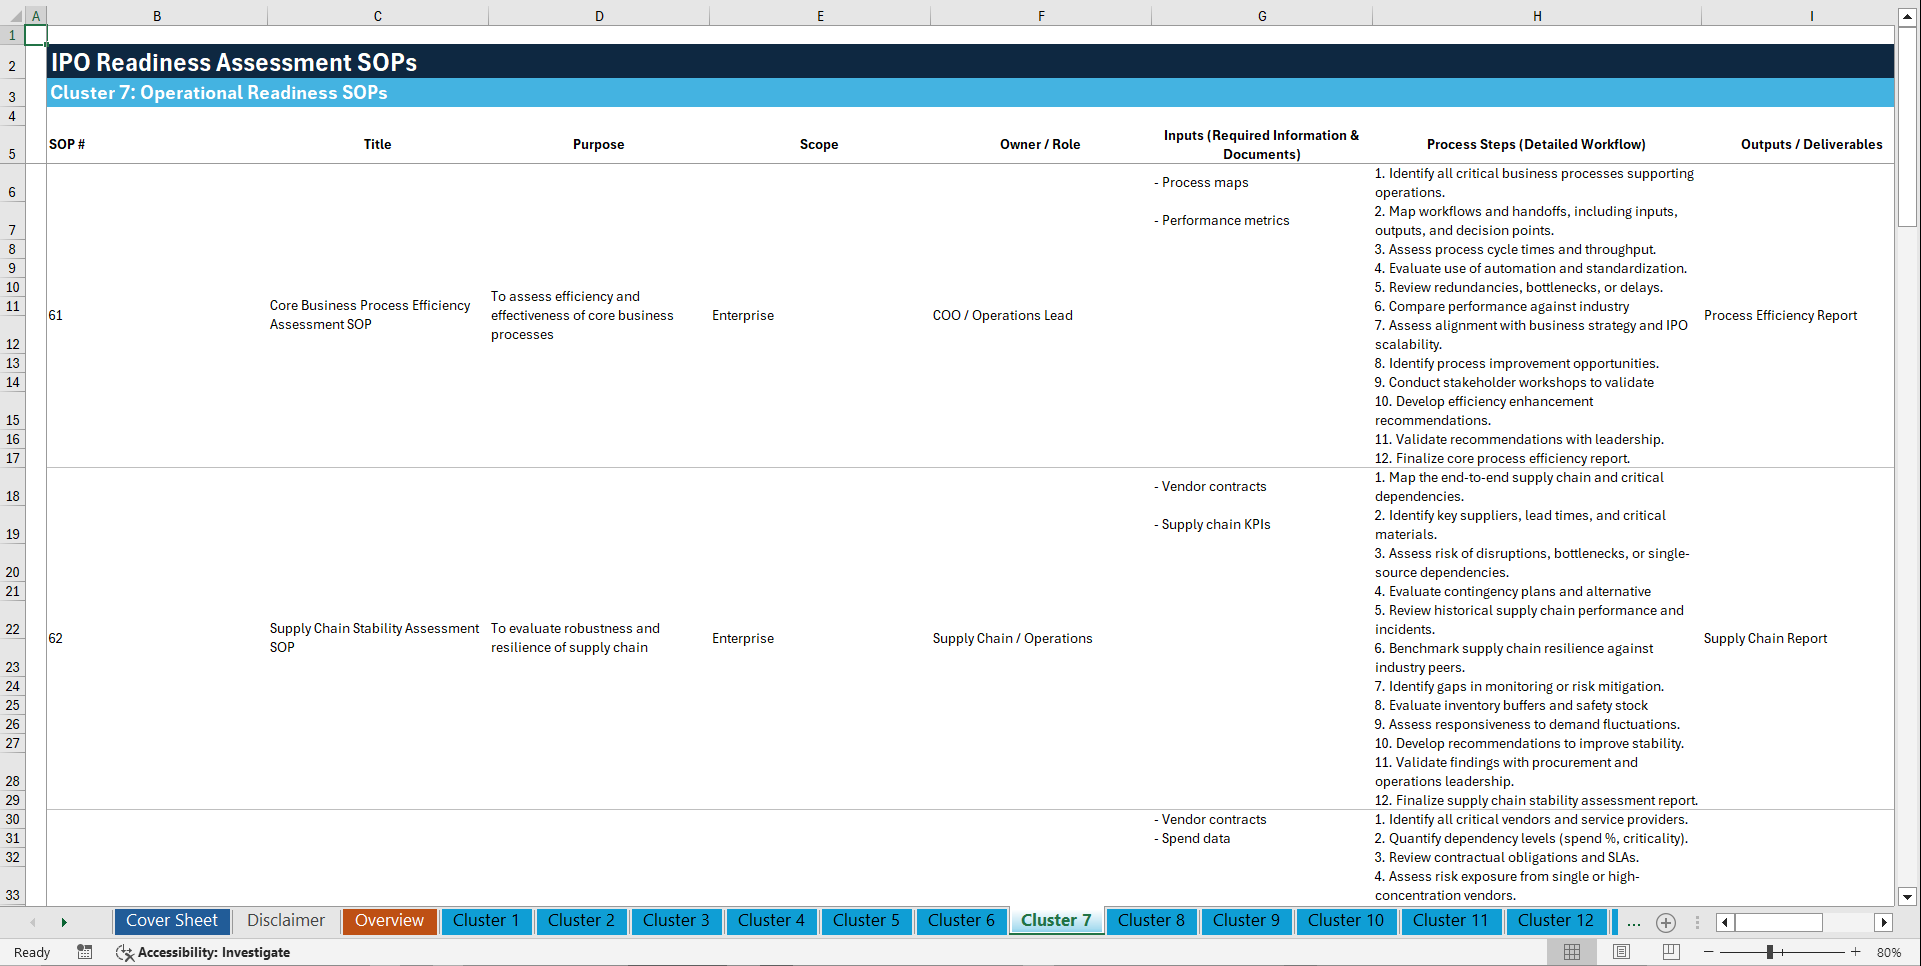The width and height of the screenshot is (1921, 966).
Task: Open the sheet options vertical dots menu
Action: tap(1697, 922)
